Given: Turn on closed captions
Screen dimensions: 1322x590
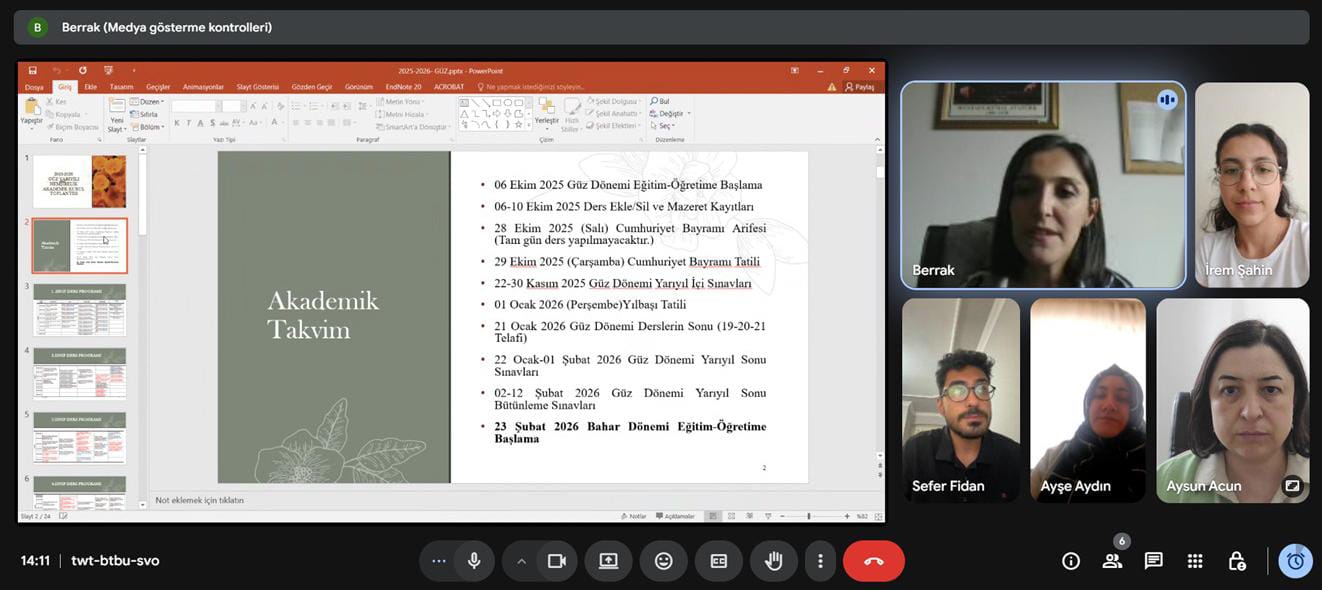Looking at the screenshot, I should (718, 561).
